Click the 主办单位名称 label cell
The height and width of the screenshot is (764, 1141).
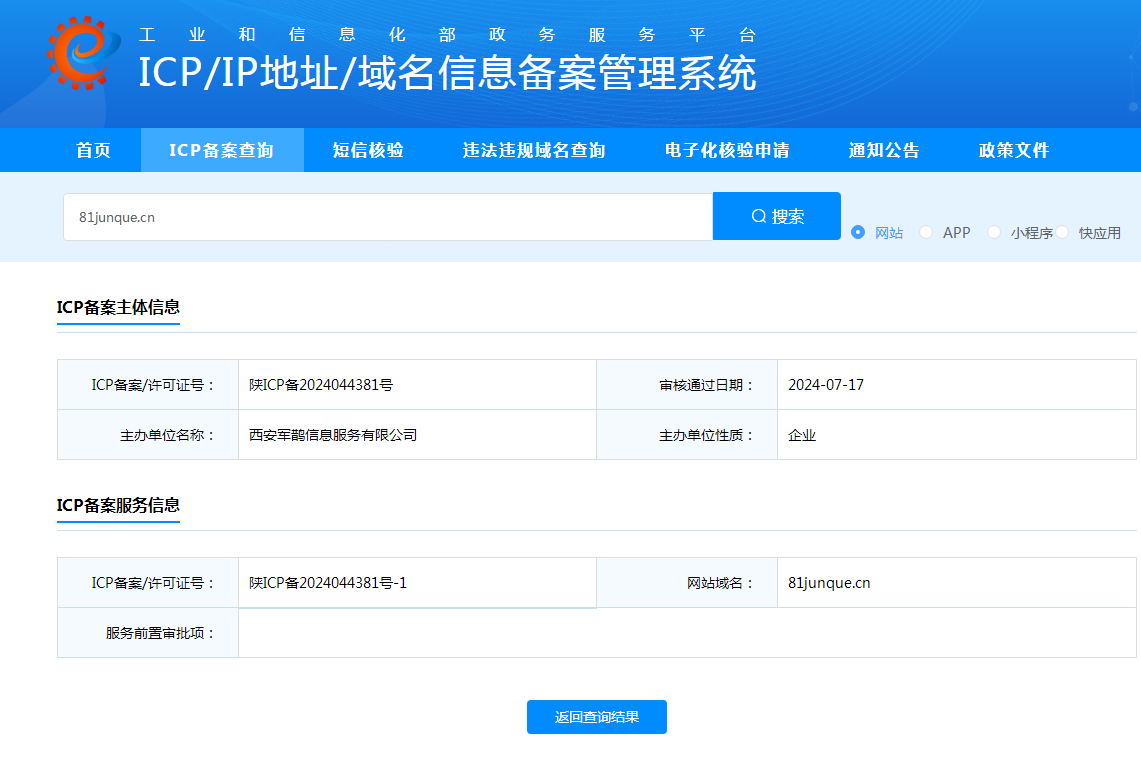148,435
